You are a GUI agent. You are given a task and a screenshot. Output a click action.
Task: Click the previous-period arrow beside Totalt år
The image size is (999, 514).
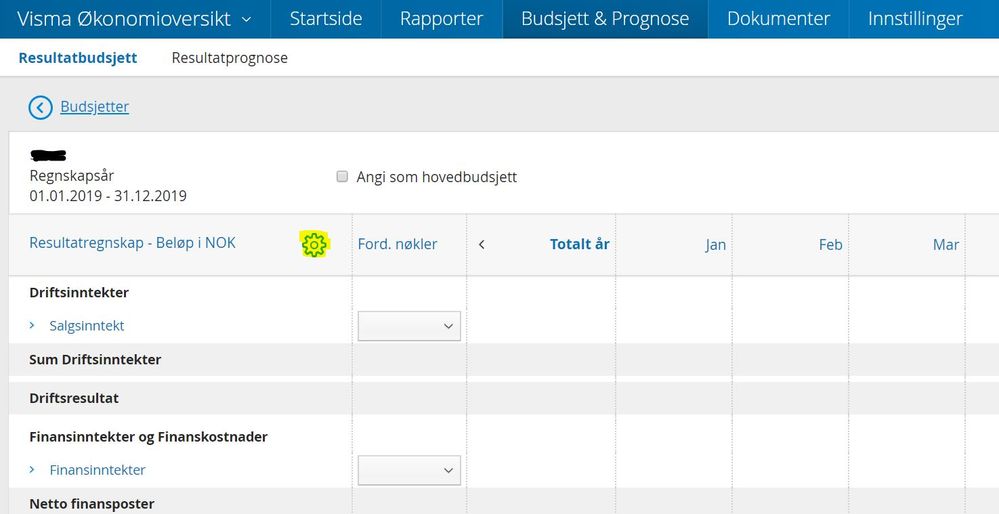click(482, 245)
